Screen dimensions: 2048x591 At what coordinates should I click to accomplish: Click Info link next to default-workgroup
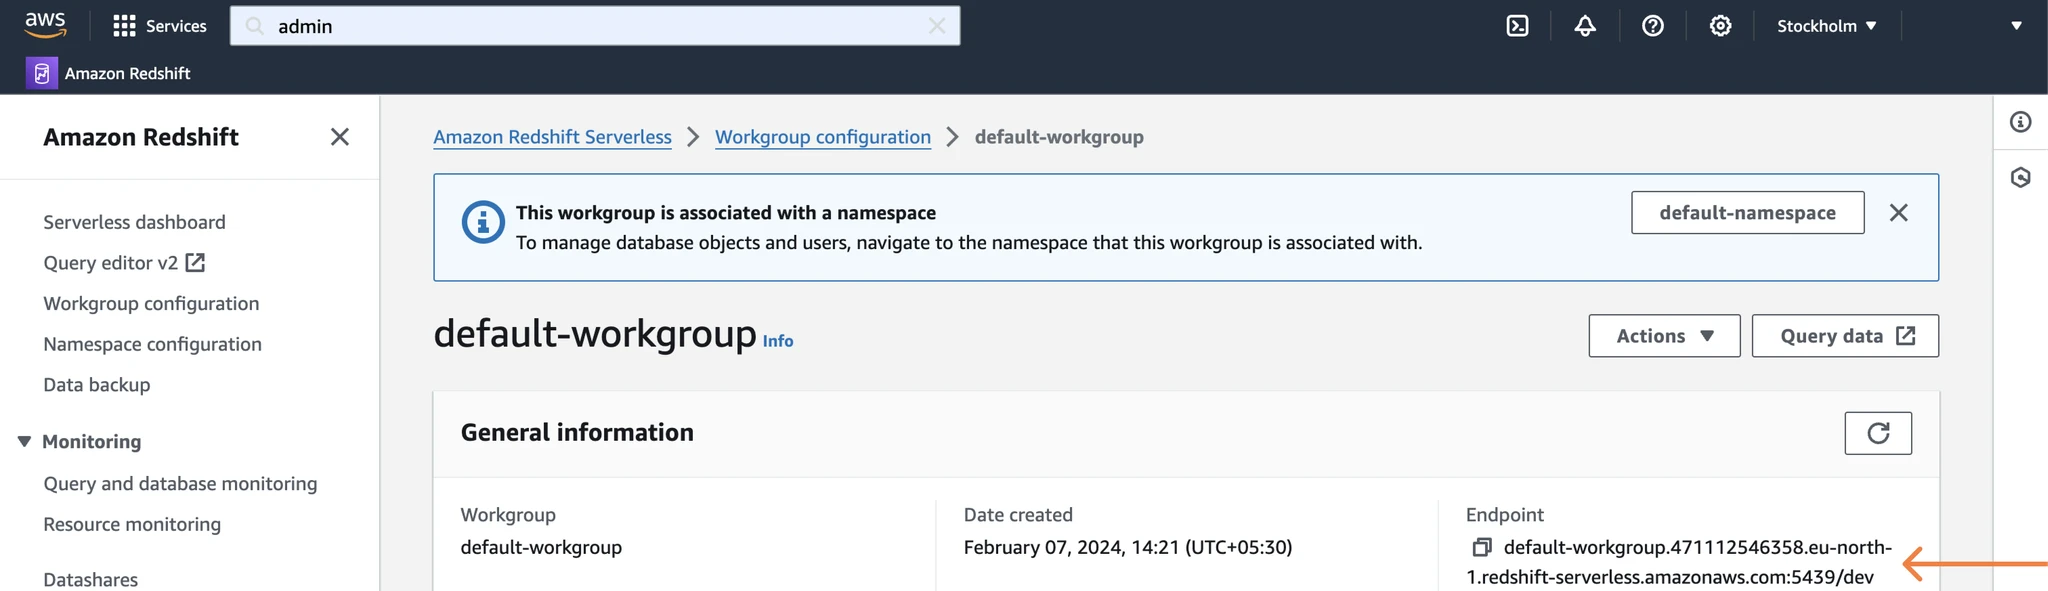point(778,341)
